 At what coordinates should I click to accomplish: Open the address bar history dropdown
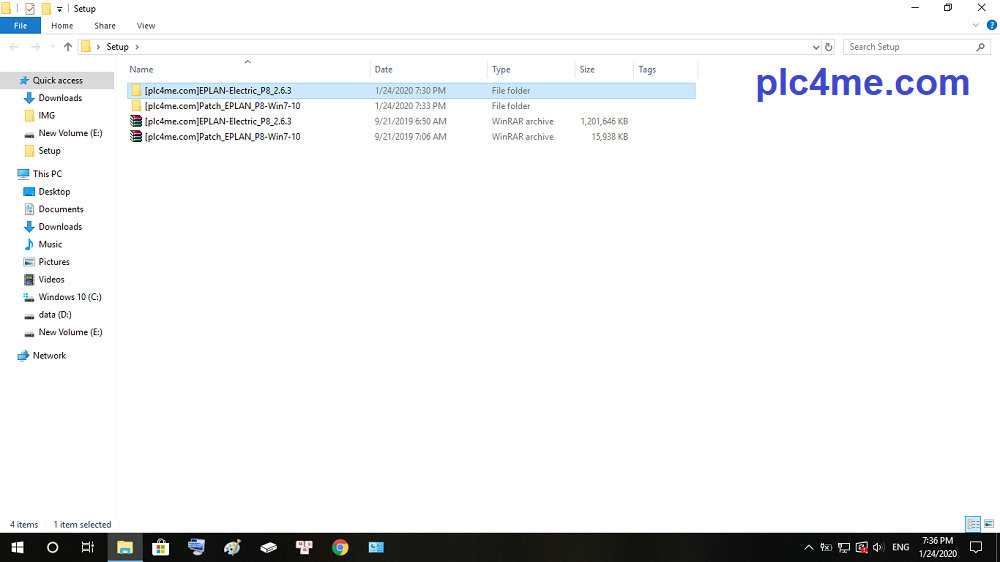click(816, 47)
